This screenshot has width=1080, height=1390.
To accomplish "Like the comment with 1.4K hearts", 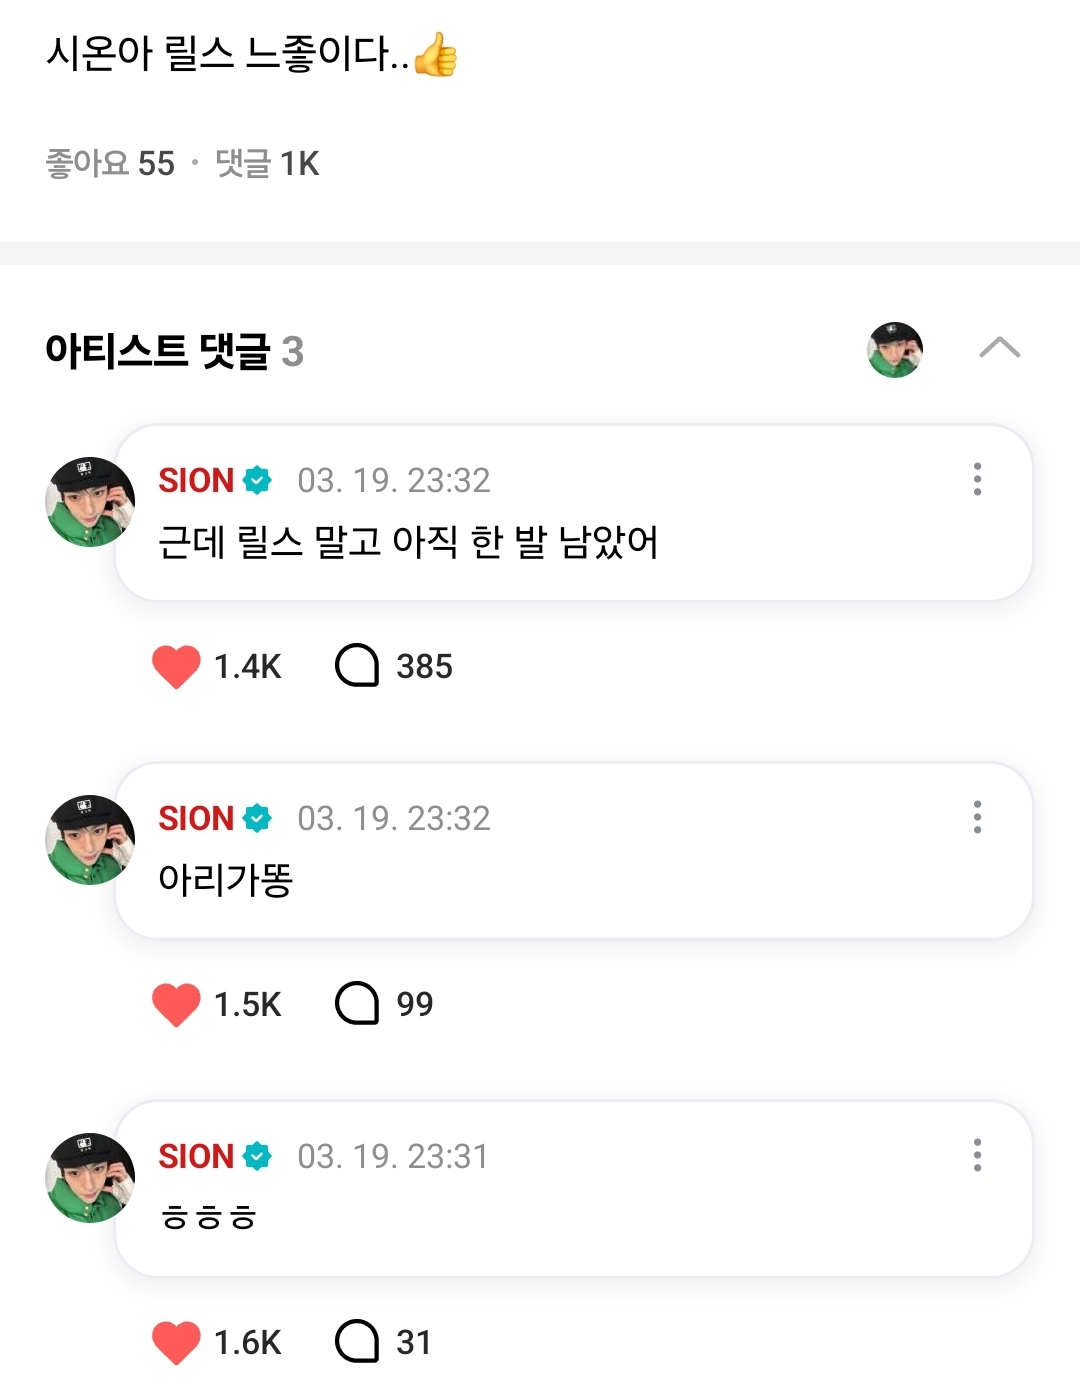I will (177, 666).
